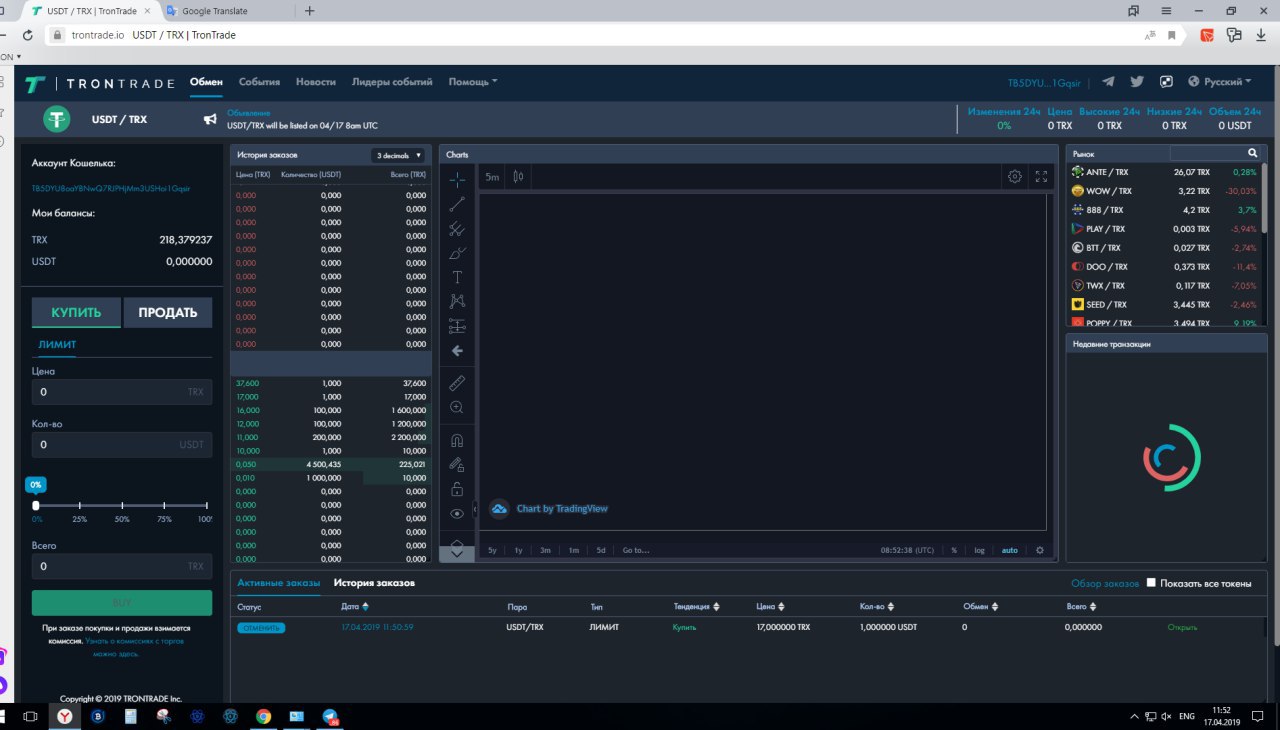The height and width of the screenshot is (730, 1280).
Task: Check the 'Показать все токены' checkbox
Action: [x=1151, y=582]
